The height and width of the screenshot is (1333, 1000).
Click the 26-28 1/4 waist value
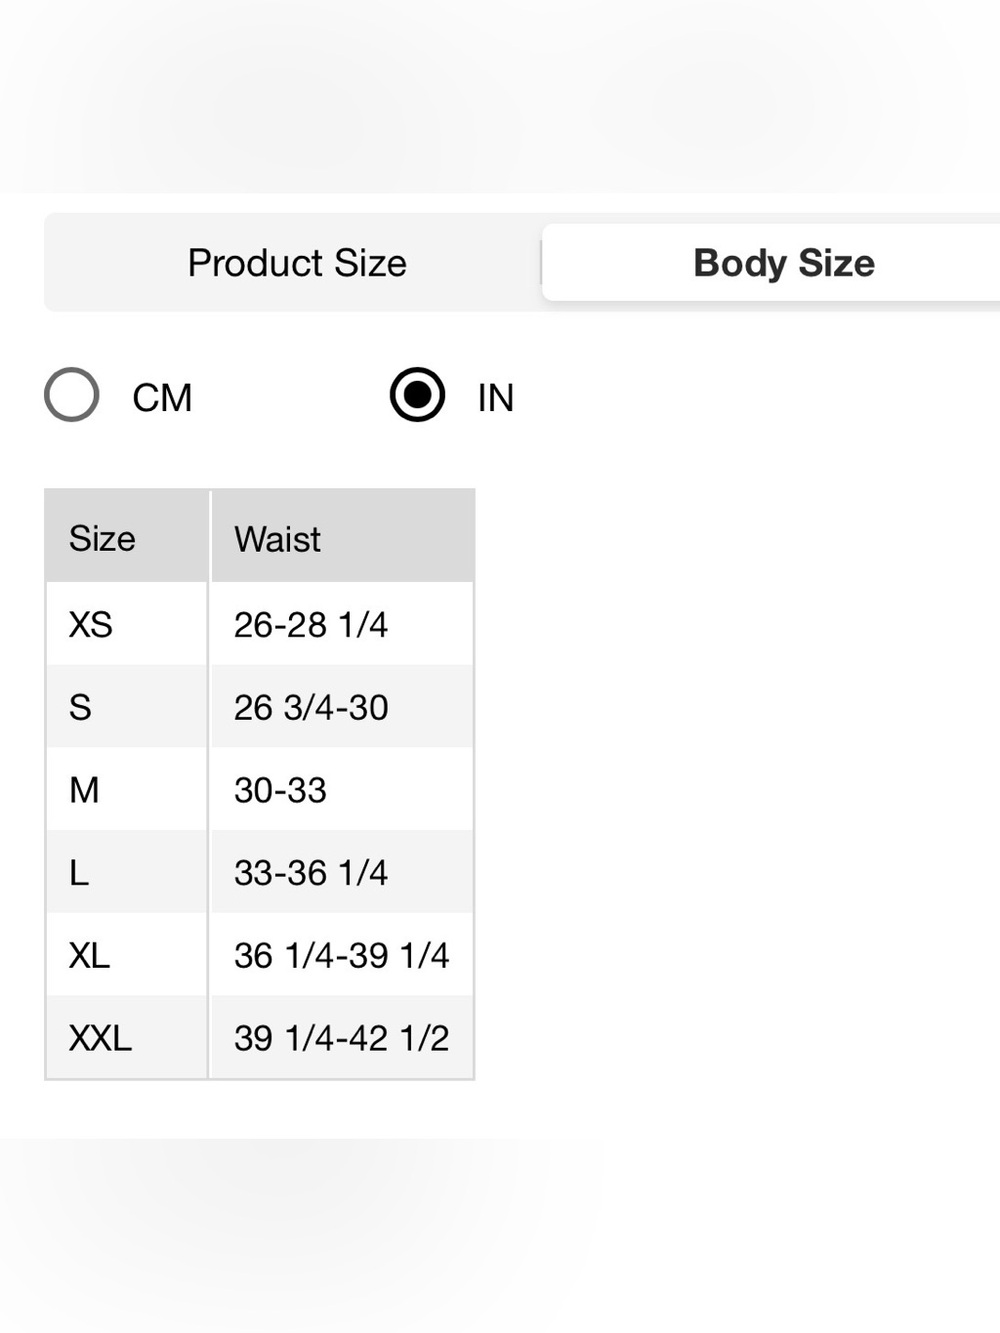311,625
